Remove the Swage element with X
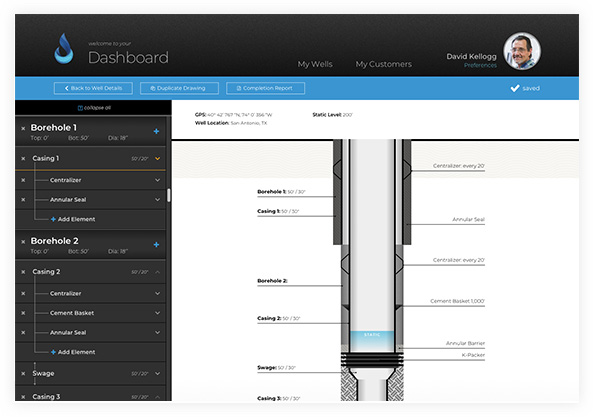 click(23, 374)
